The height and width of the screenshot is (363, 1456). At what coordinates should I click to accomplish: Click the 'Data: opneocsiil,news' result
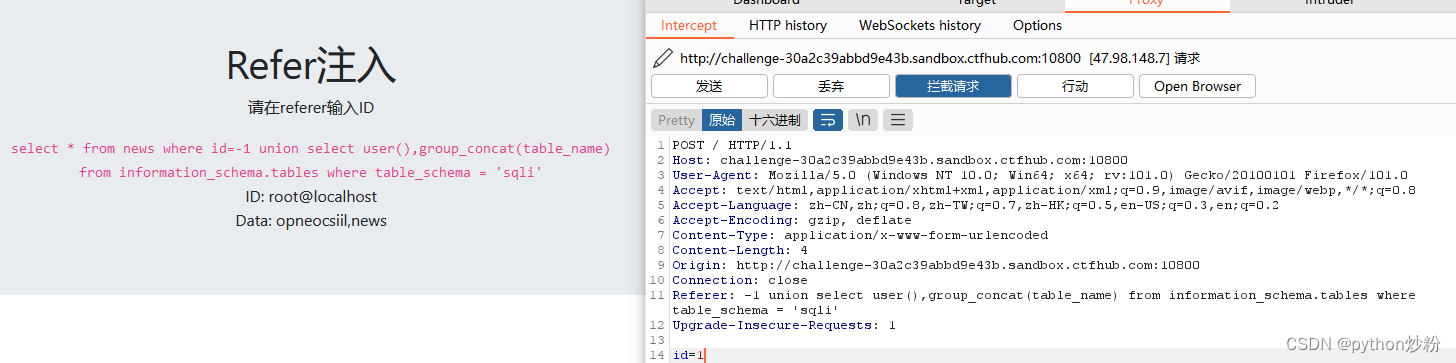[x=311, y=220]
